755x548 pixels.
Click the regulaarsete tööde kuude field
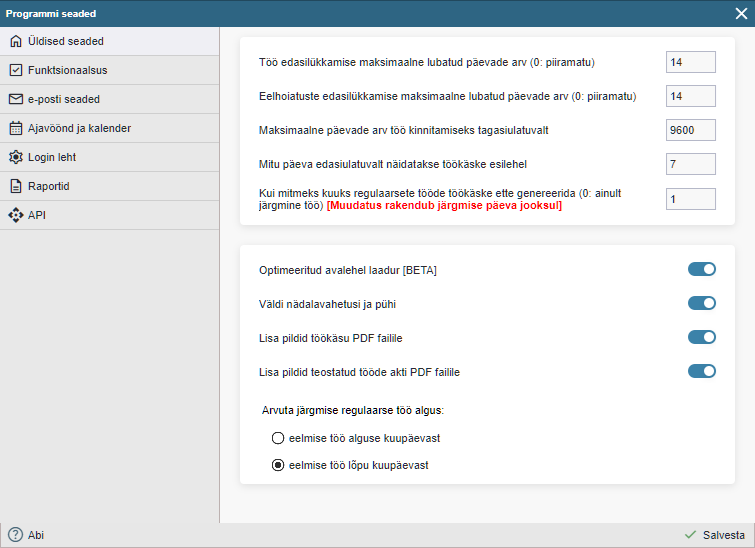tap(690, 199)
